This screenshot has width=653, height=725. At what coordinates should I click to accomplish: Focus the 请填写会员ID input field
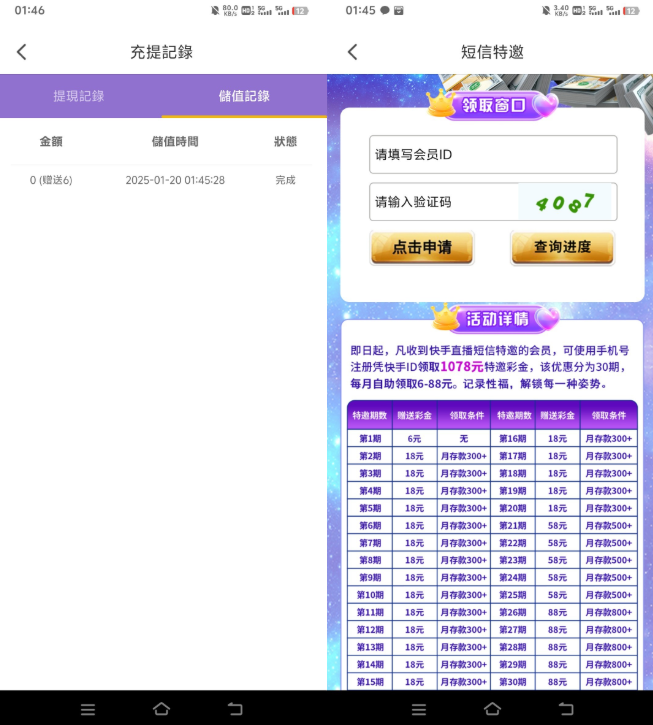click(x=492, y=155)
